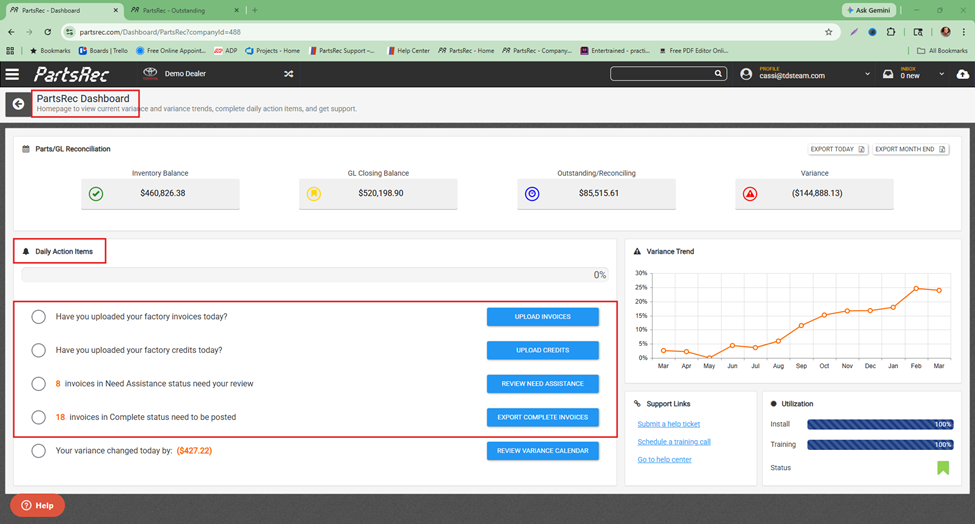Open Chrome extensions puzzle icon
Viewport: 975px width, 524px height.
891,32
